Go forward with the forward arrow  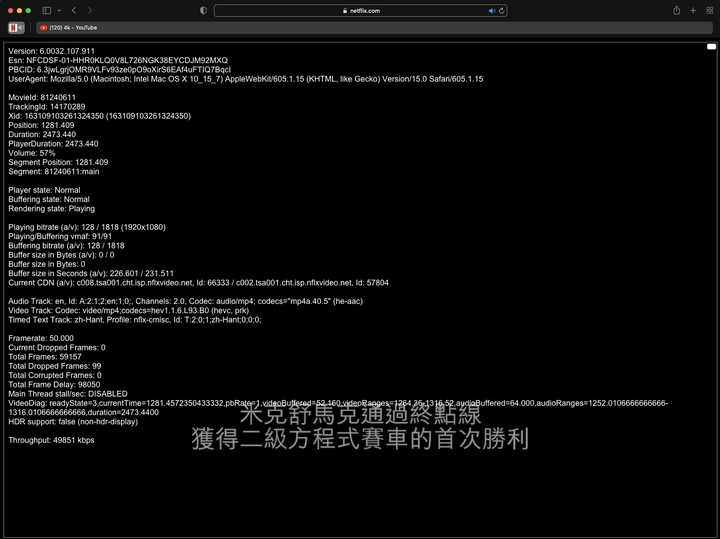(90, 11)
